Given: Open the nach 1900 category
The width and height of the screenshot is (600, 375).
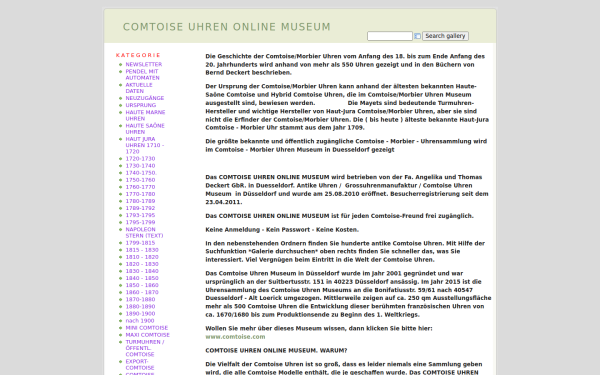Looking at the screenshot, I should (x=140, y=321).
